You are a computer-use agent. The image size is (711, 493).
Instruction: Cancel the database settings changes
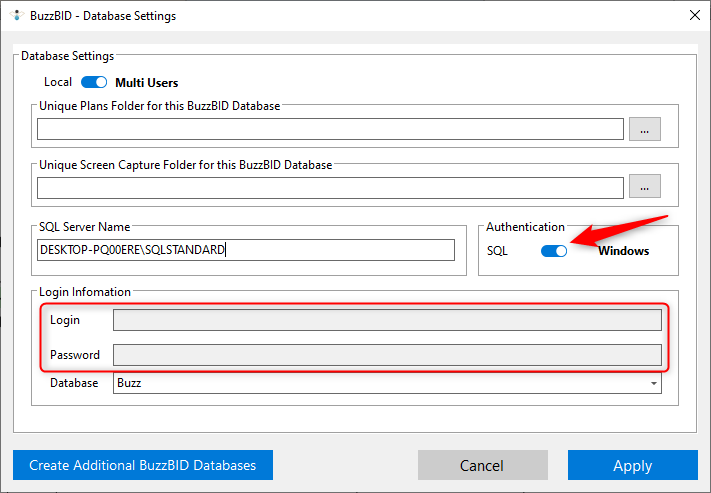[482, 465]
